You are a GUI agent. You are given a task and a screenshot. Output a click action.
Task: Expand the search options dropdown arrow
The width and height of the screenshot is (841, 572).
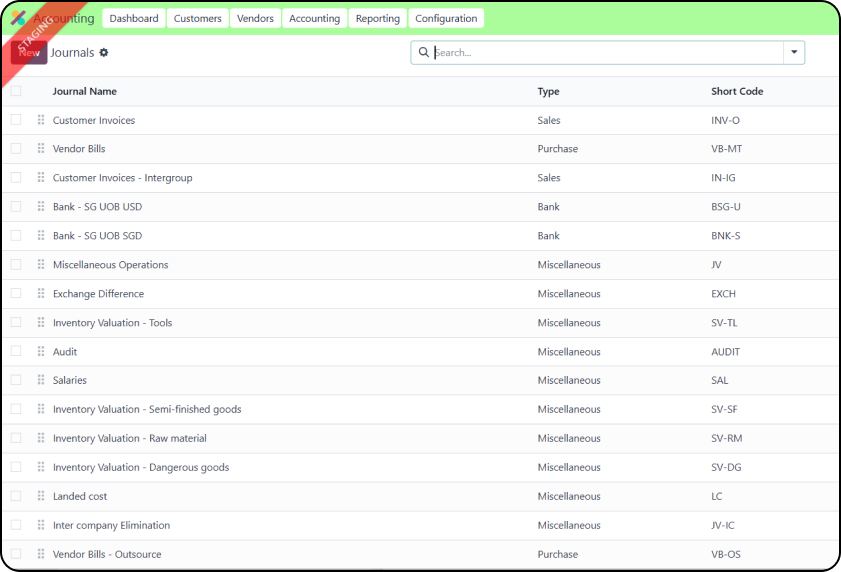coord(794,53)
